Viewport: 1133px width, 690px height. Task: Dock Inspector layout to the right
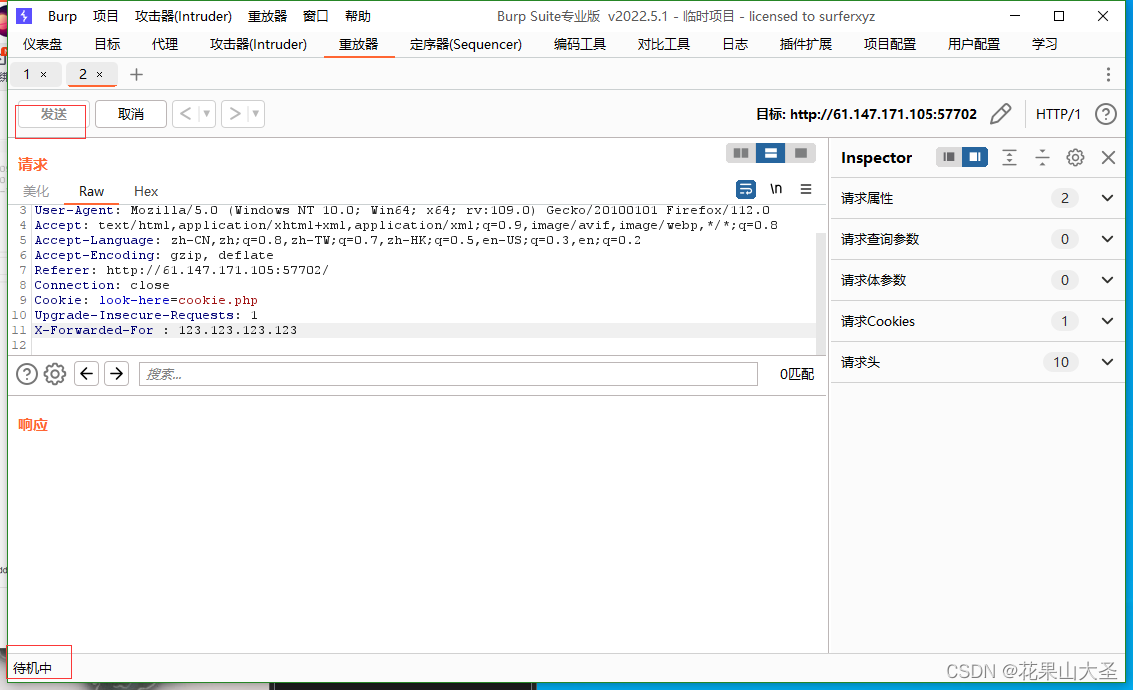pos(975,157)
